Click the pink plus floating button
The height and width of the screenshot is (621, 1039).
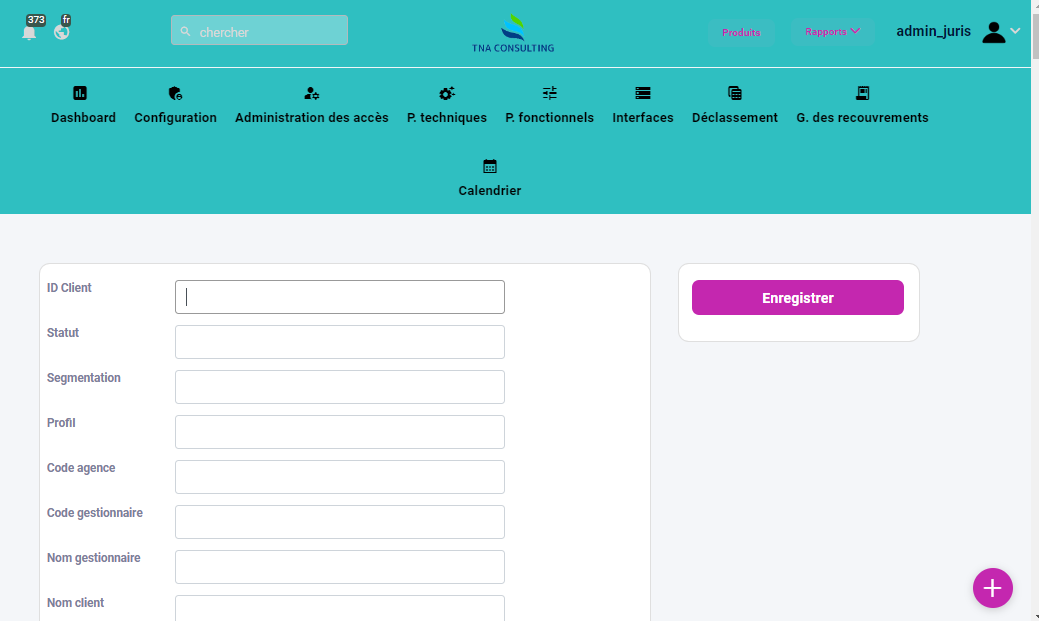click(x=992, y=588)
